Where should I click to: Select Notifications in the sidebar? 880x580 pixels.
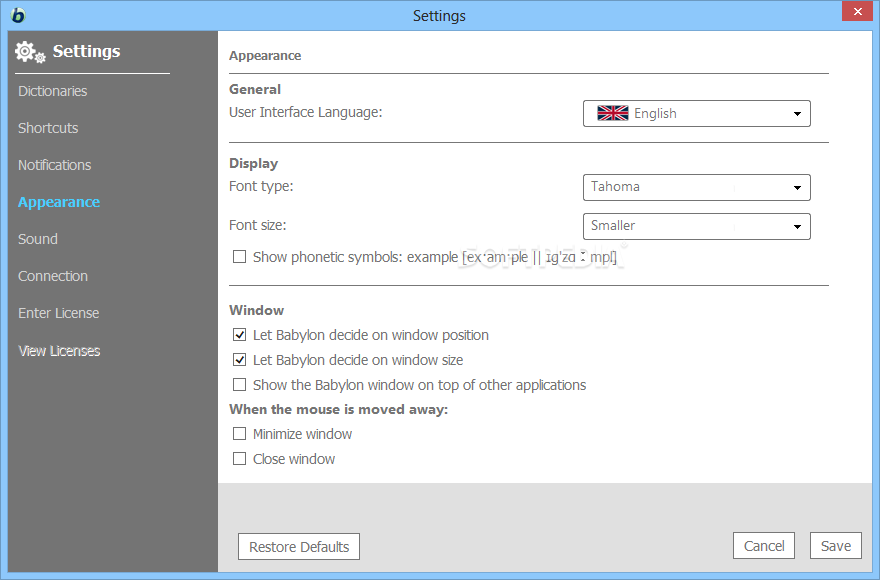54,165
